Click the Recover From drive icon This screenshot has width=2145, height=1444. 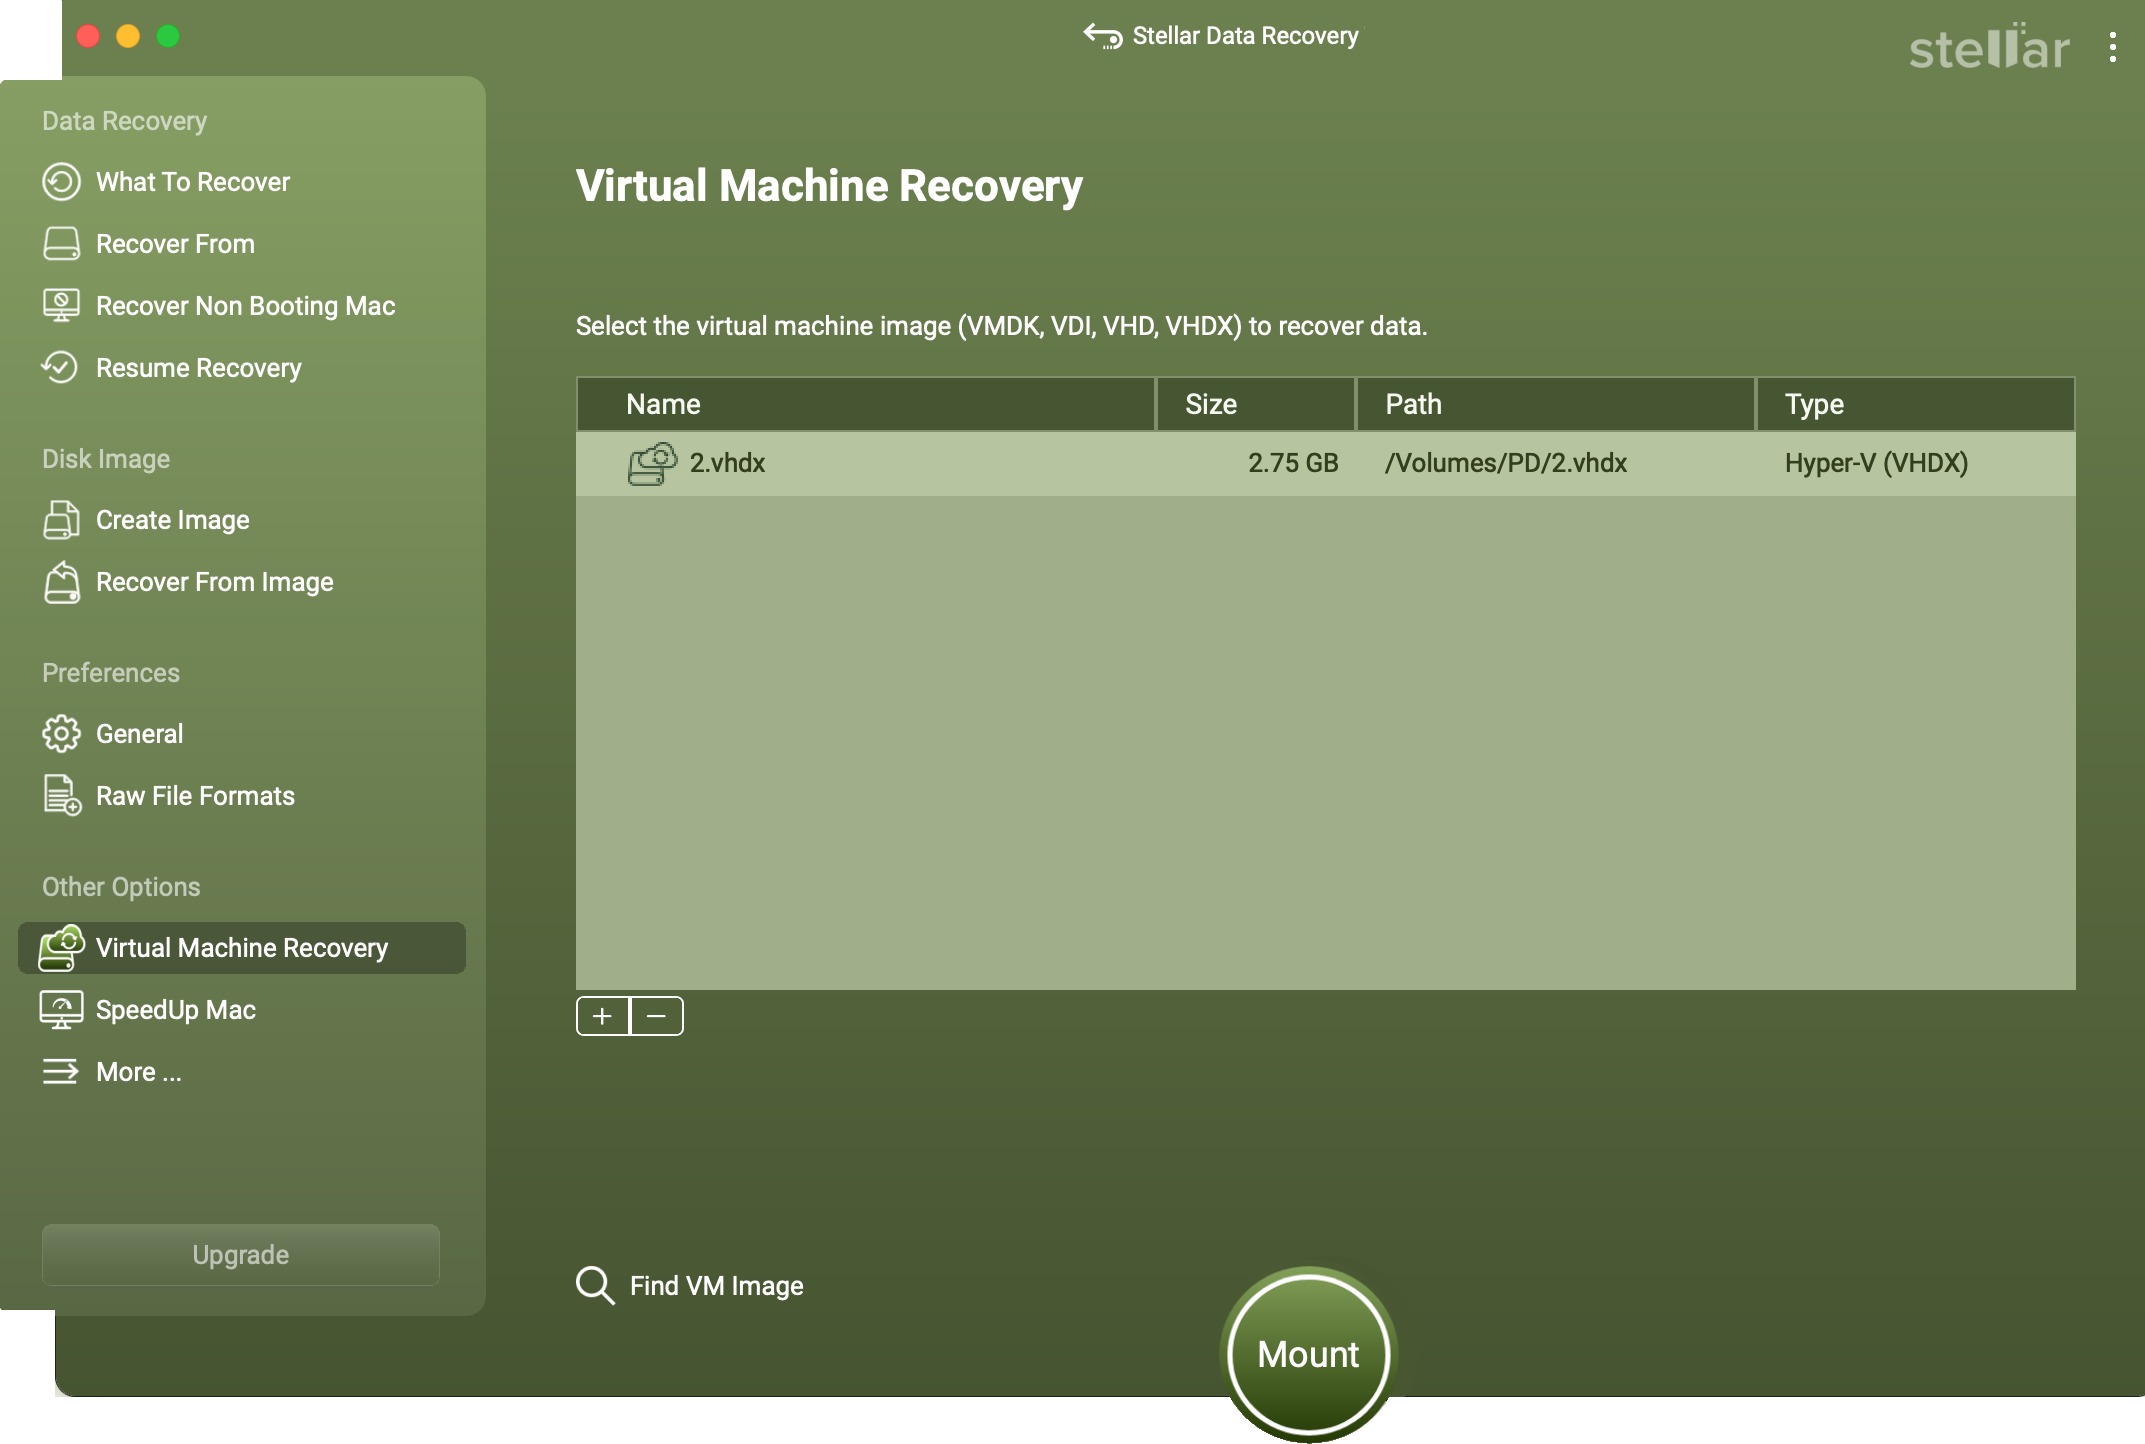point(61,244)
